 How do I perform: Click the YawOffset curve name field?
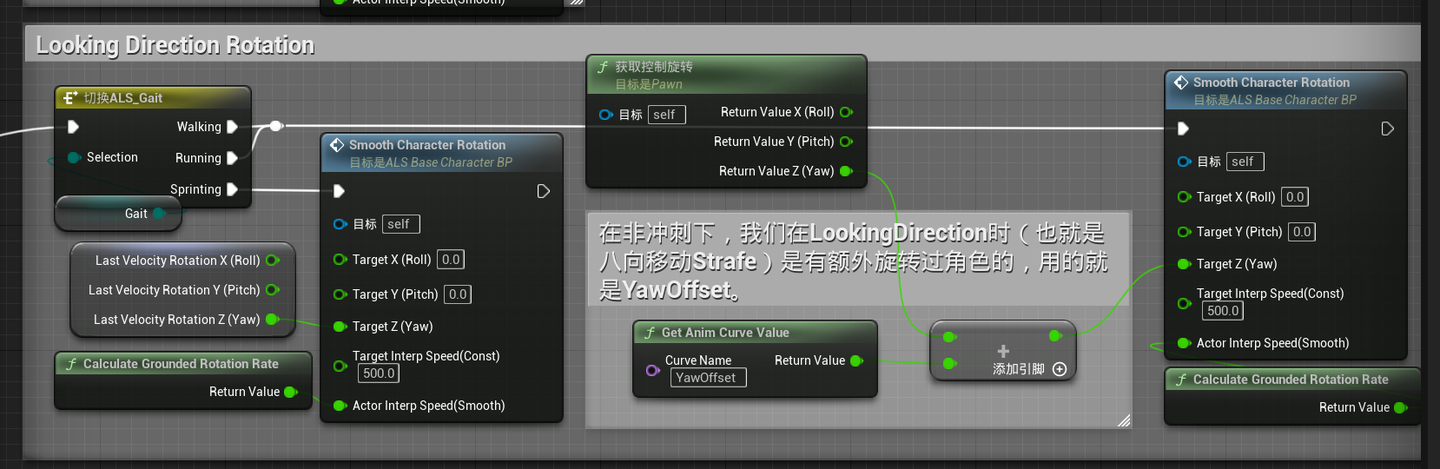[x=708, y=378]
